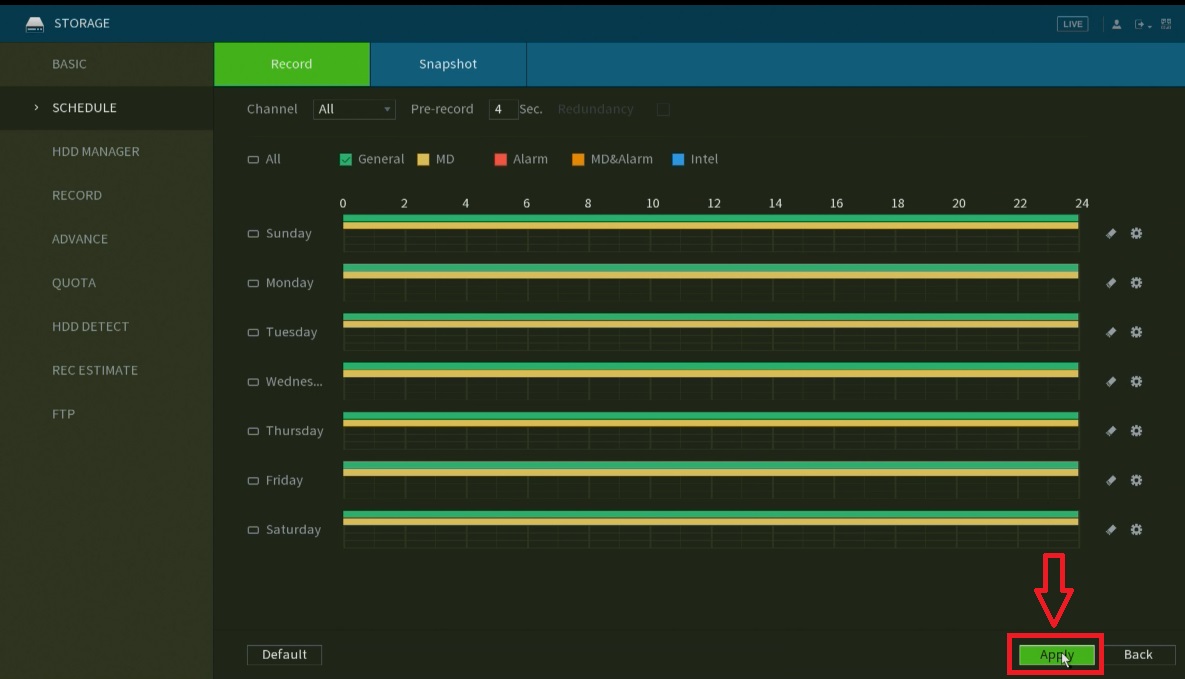Open the user account icon
The width and height of the screenshot is (1185, 679).
(x=1116, y=22)
